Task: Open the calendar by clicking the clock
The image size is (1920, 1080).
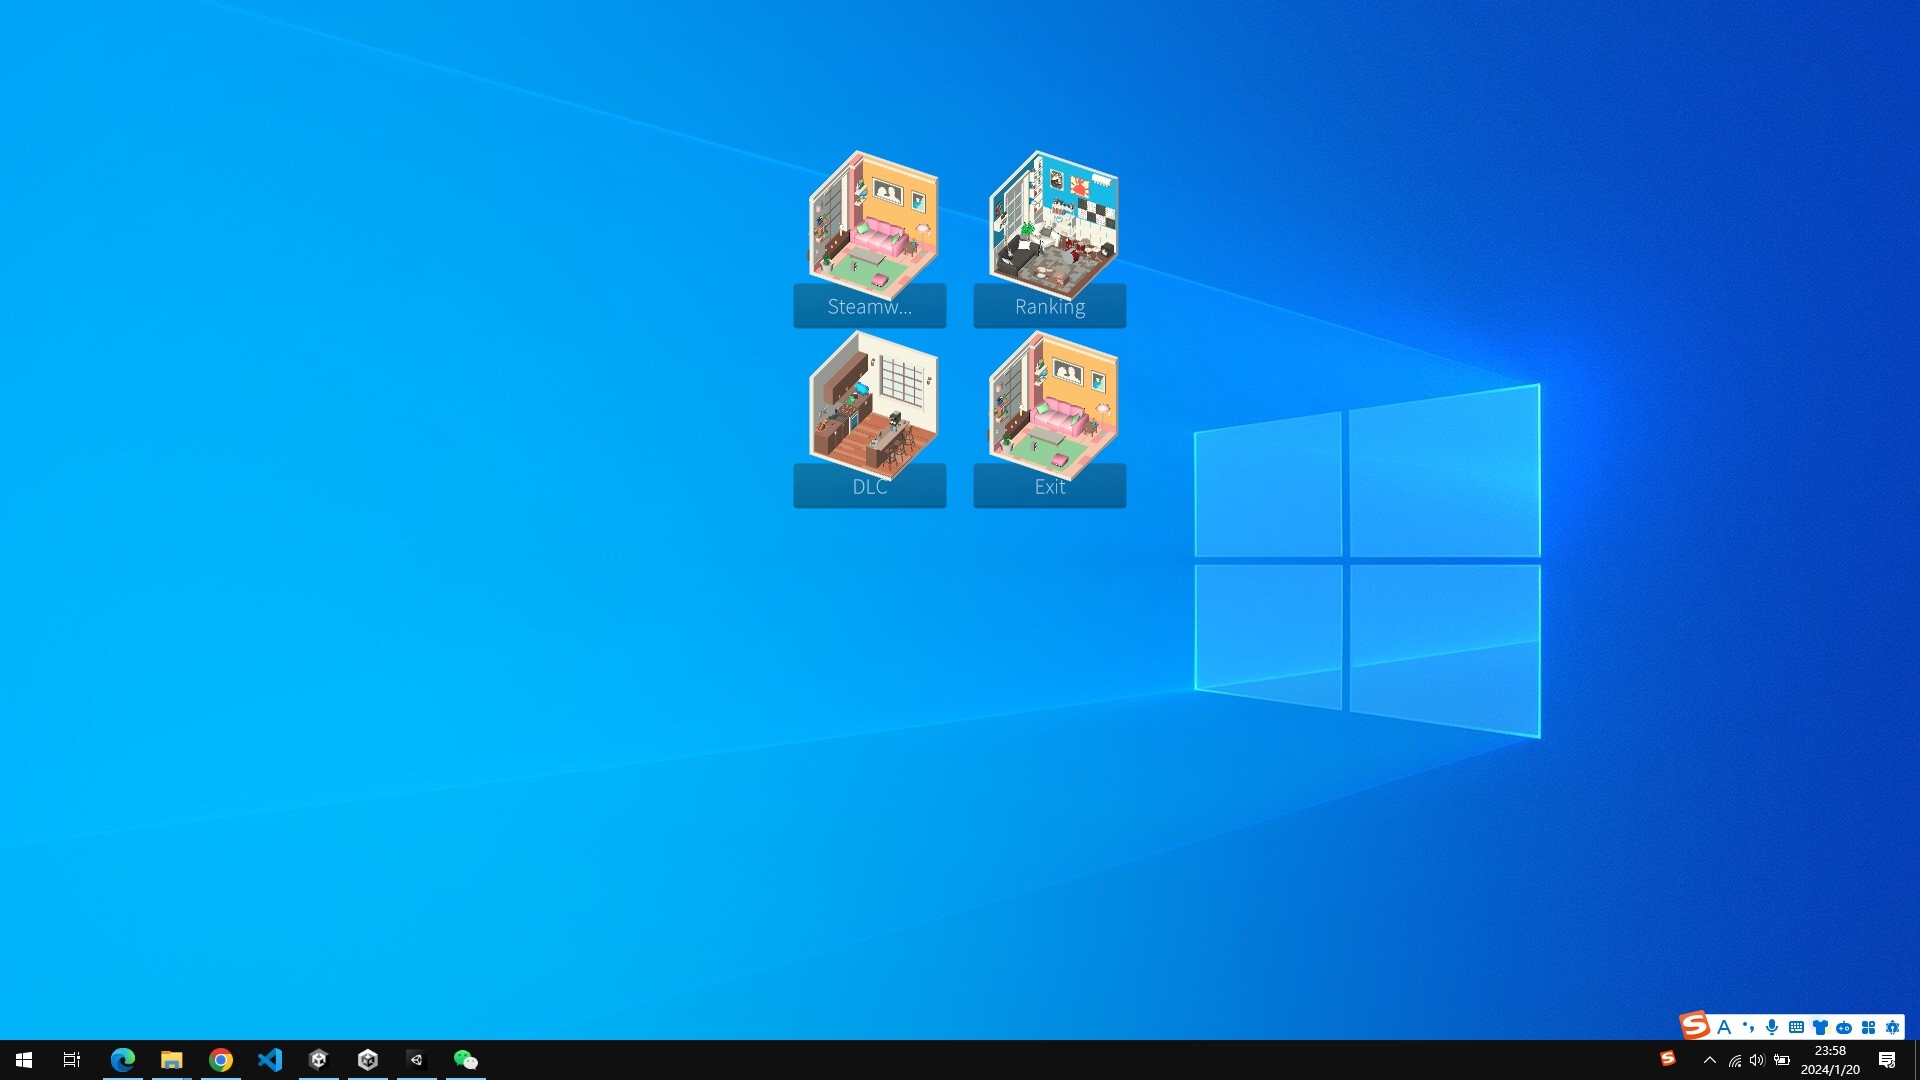Action: 1829,1059
